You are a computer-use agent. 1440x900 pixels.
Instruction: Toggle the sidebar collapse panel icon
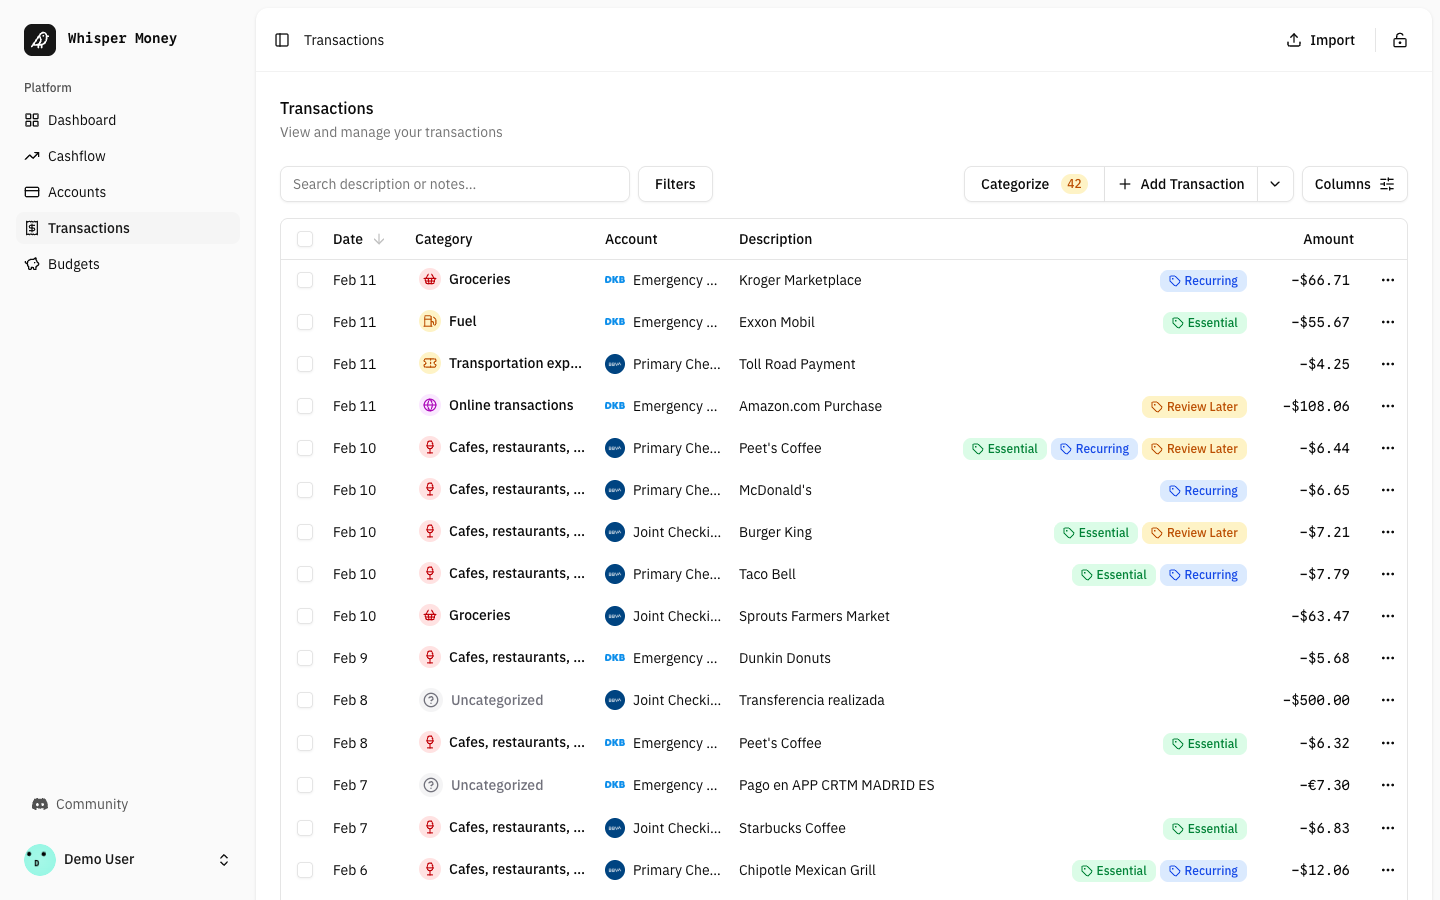(281, 39)
